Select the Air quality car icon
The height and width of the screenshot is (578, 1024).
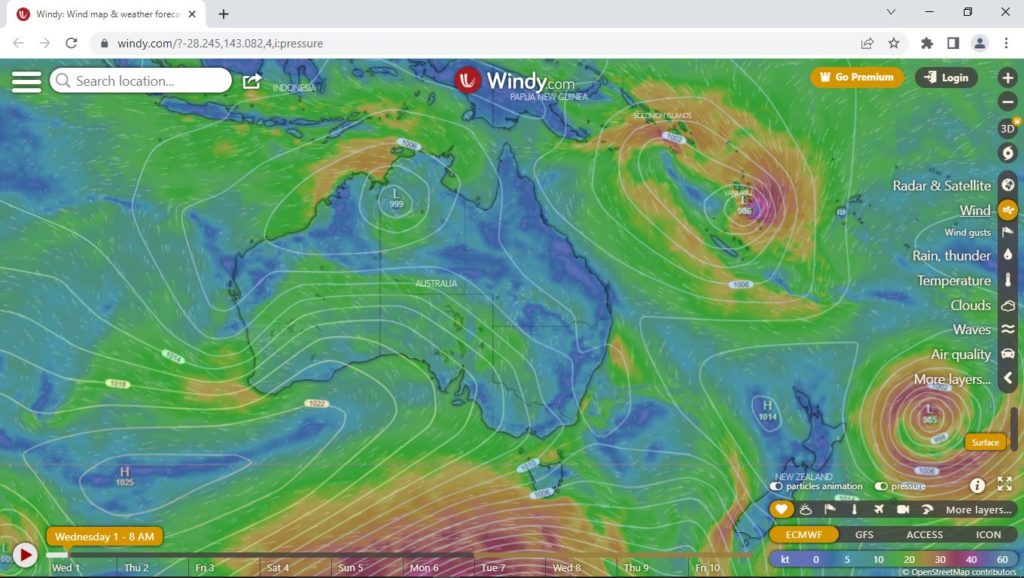click(1008, 354)
